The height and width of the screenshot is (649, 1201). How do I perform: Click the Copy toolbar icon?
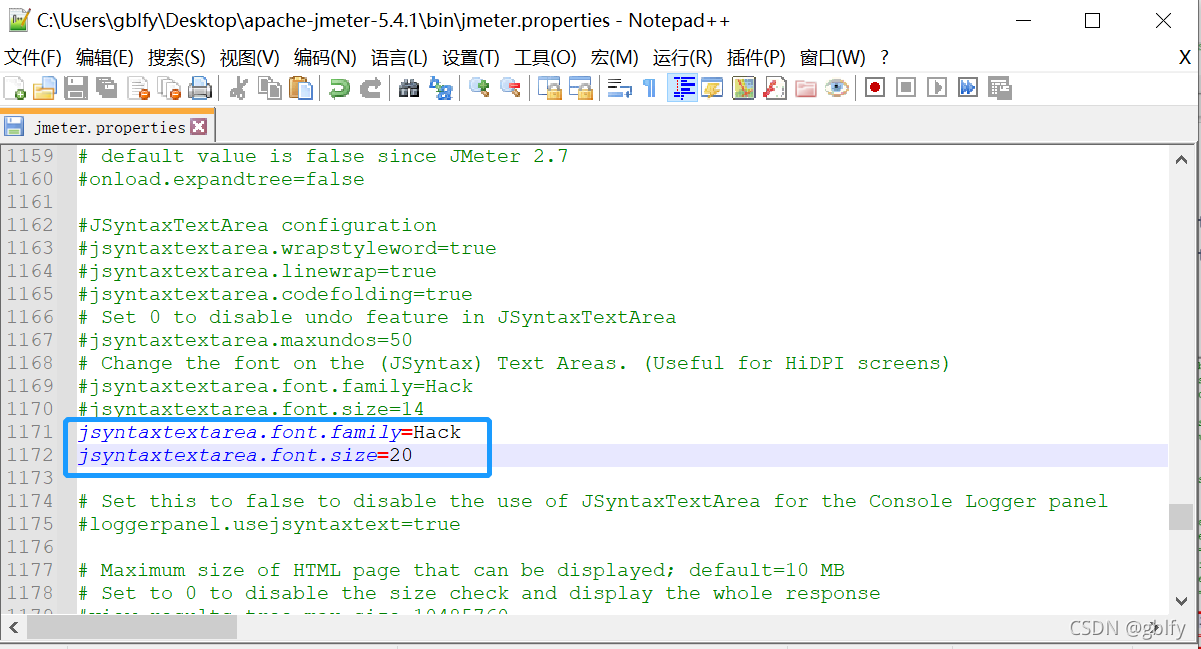269,88
